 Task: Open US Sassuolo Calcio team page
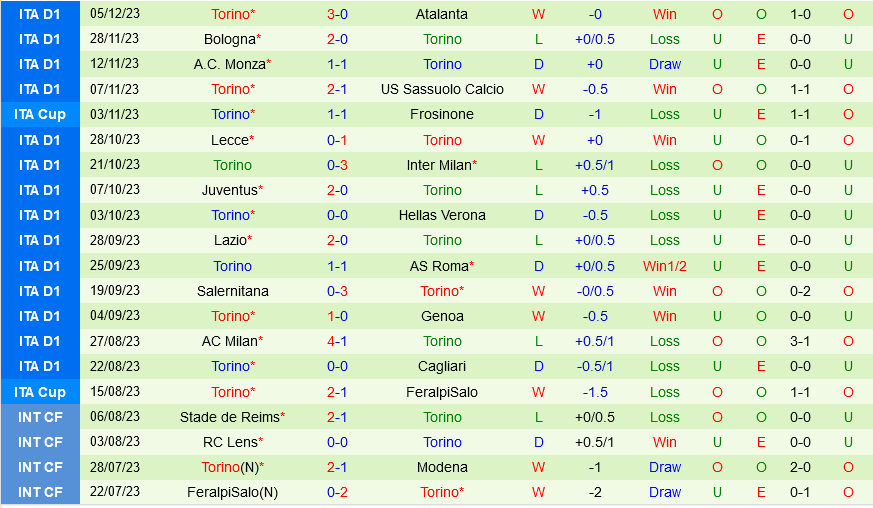click(x=442, y=89)
